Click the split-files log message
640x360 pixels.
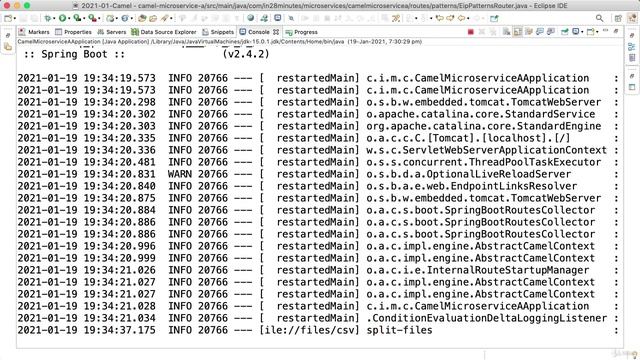(399, 330)
